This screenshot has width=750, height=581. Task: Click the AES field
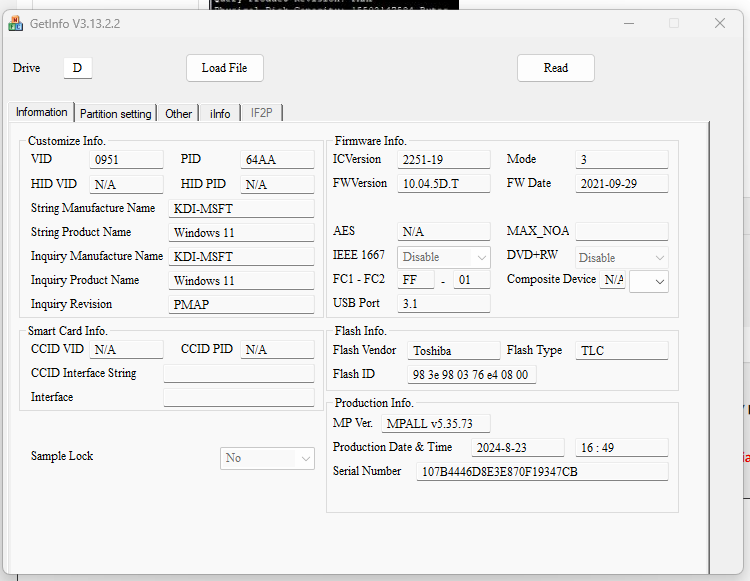click(x=444, y=231)
